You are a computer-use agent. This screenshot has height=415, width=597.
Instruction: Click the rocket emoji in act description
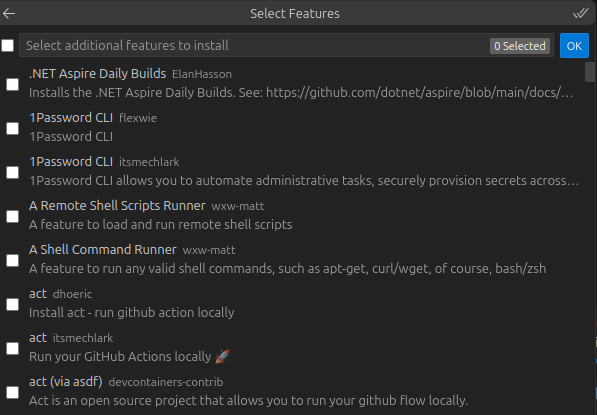(x=222, y=357)
